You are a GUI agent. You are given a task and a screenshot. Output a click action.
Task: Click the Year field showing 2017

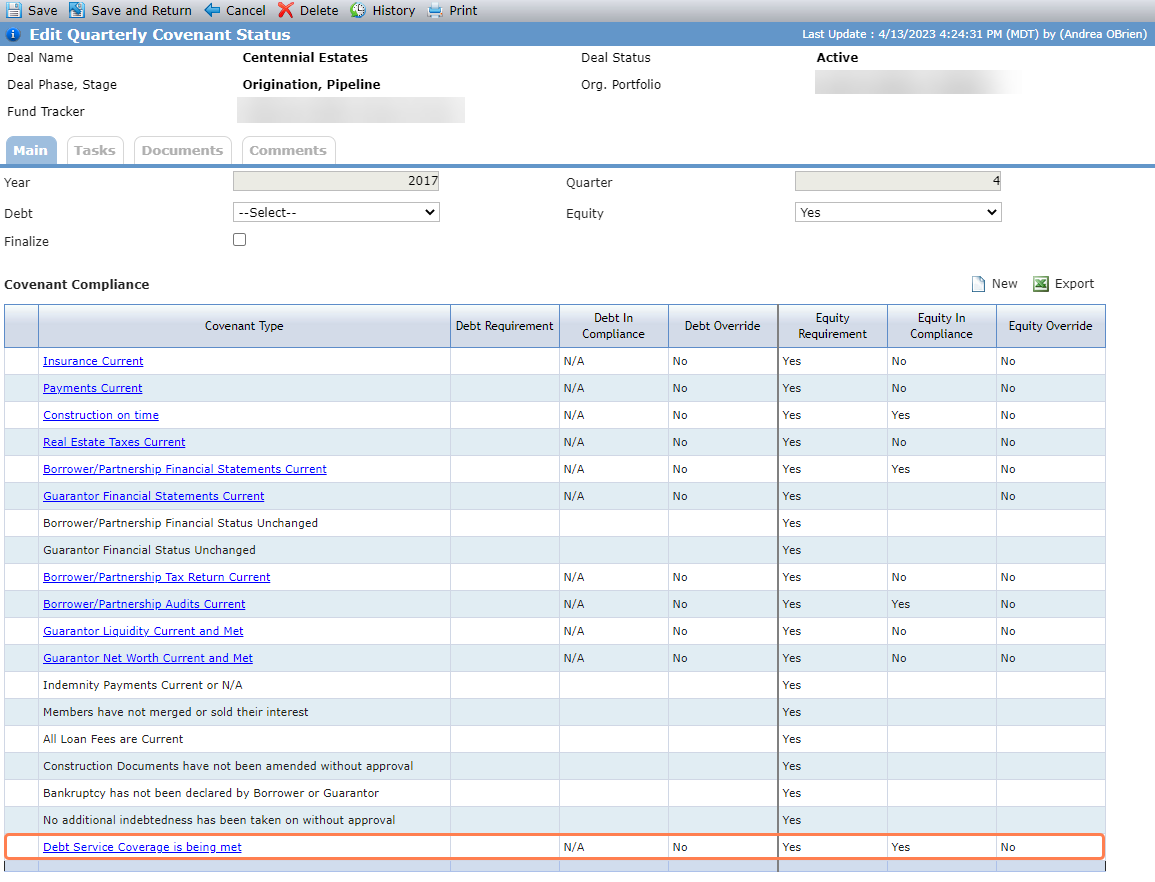[336, 181]
